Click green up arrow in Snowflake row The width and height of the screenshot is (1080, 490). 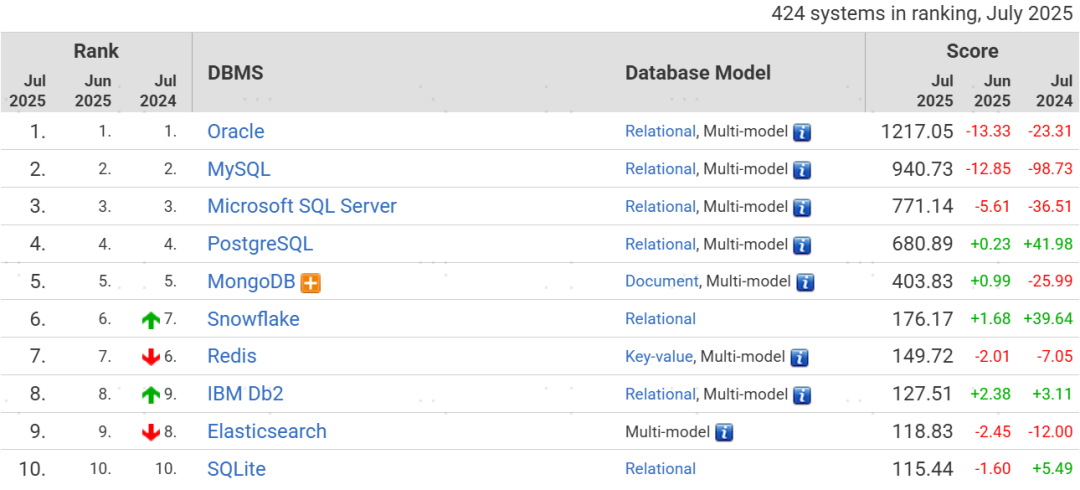coord(151,320)
